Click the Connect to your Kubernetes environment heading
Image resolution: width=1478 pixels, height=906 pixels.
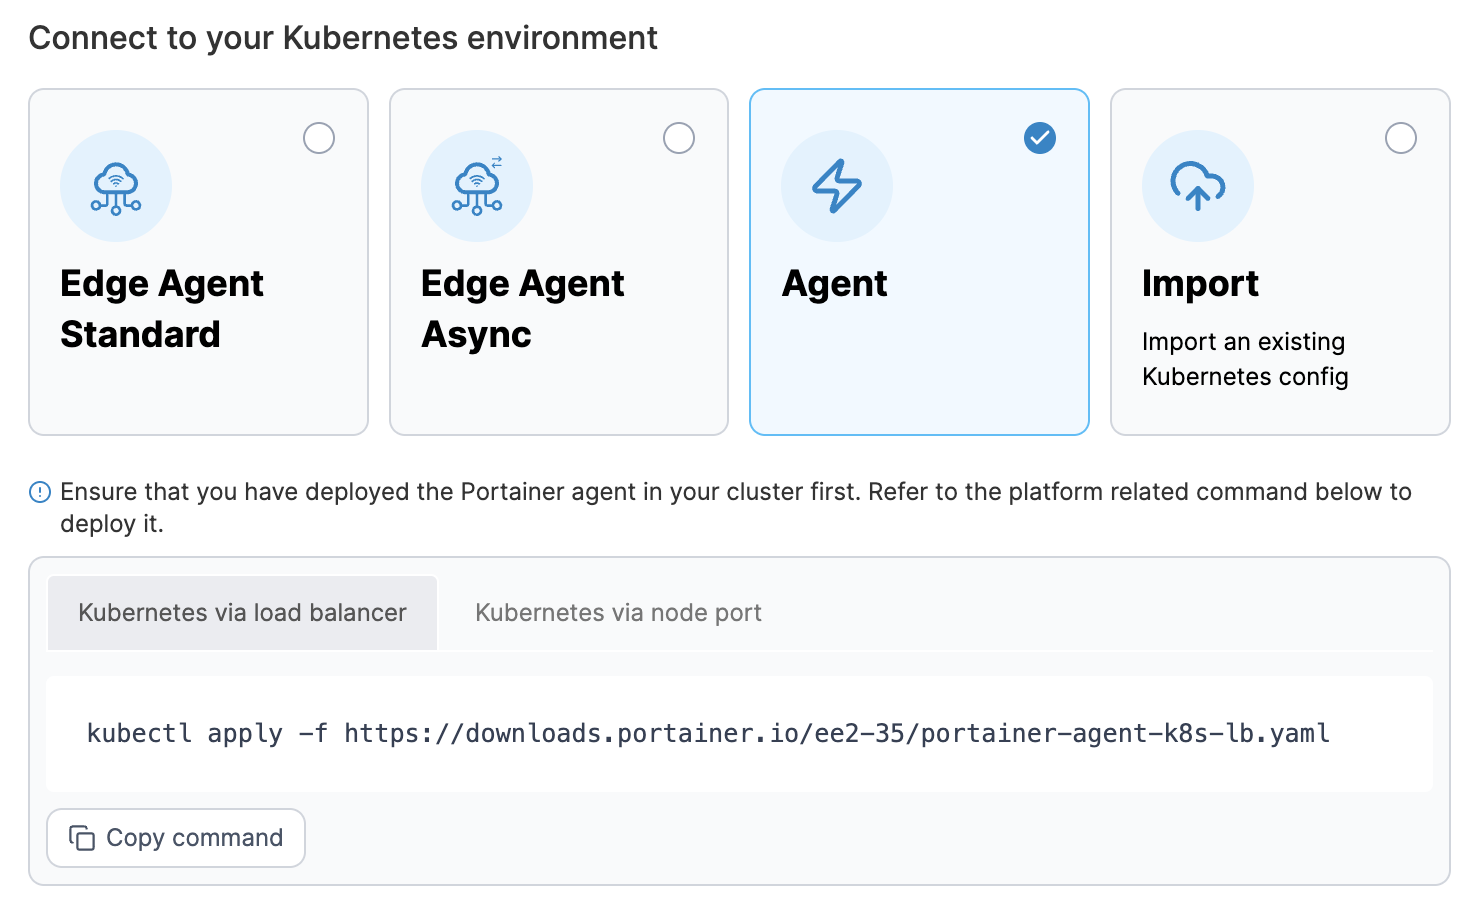click(343, 38)
